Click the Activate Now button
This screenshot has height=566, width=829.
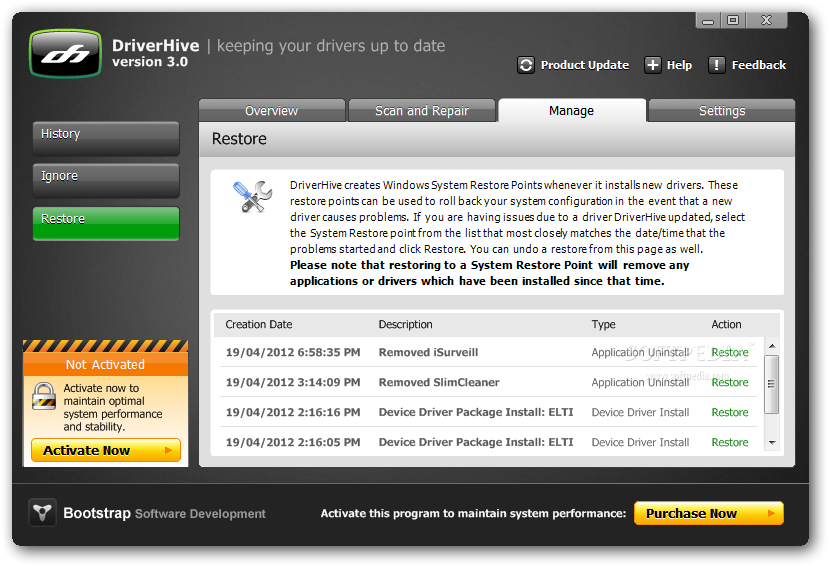[x=106, y=450]
